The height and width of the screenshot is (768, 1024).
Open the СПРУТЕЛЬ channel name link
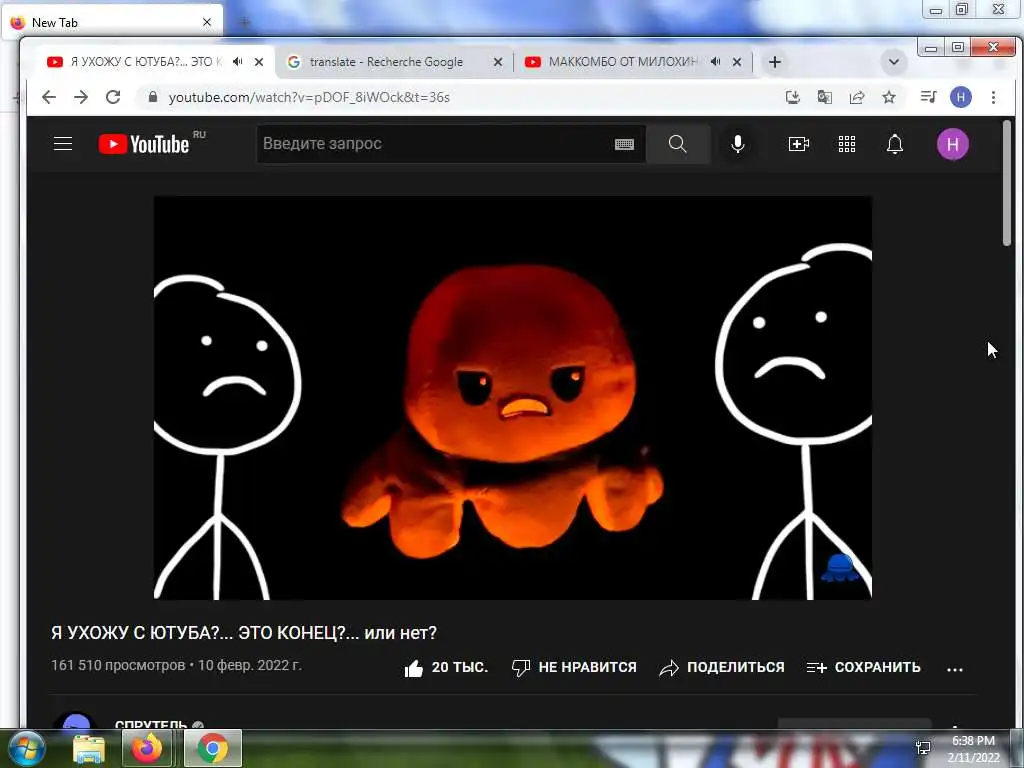click(151, 724)
